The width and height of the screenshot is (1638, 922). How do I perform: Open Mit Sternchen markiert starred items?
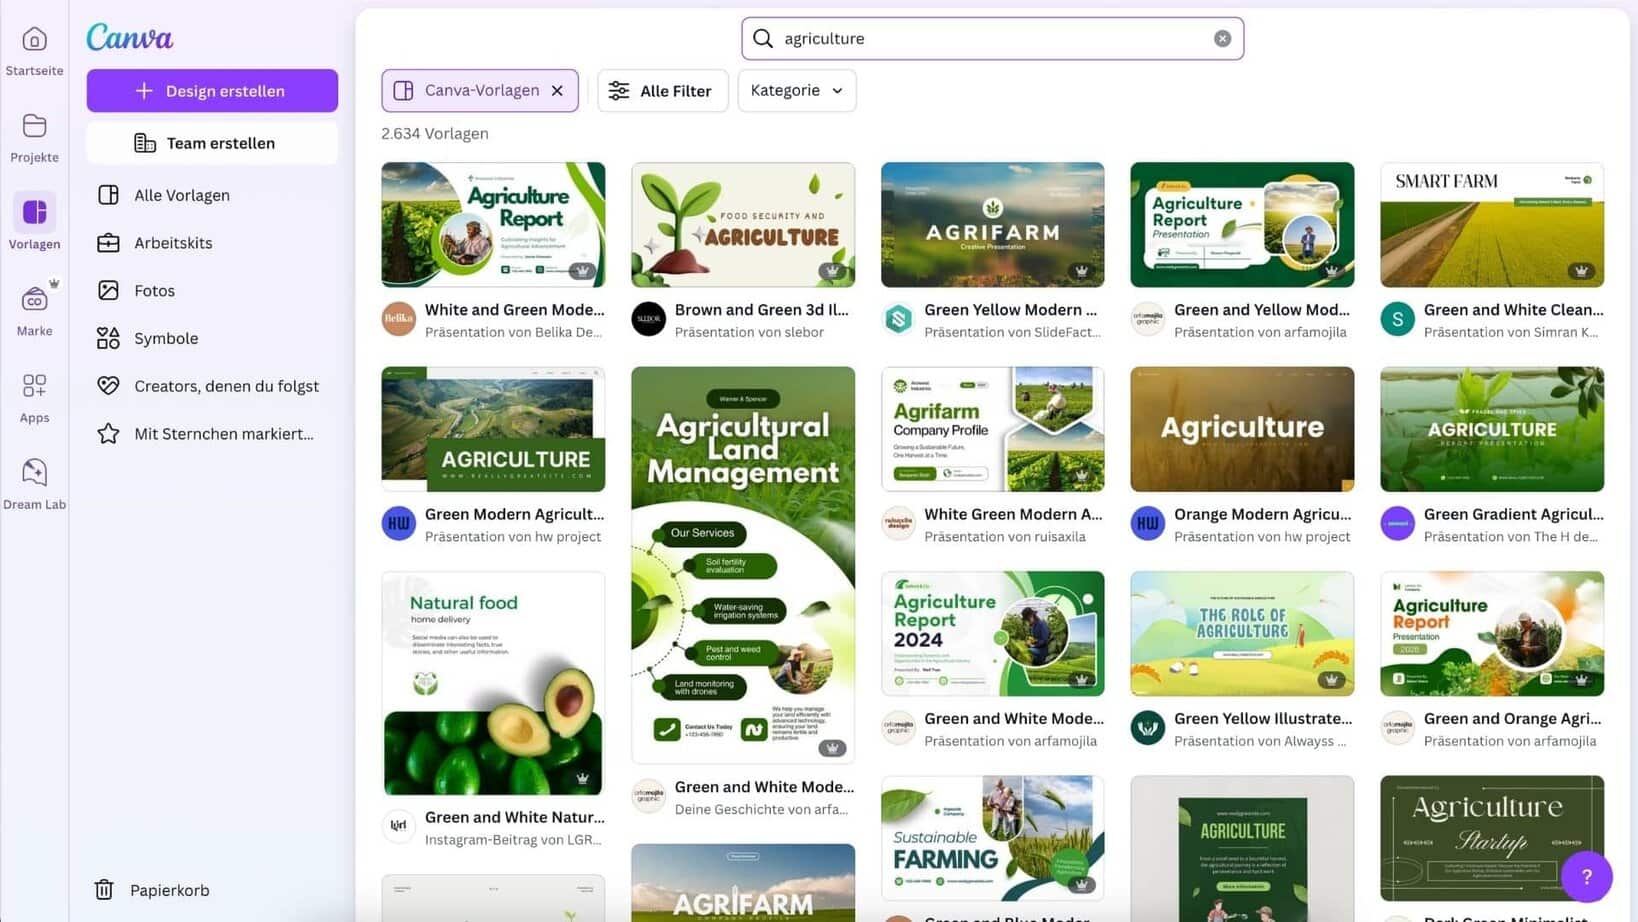(x=223, y=434)
